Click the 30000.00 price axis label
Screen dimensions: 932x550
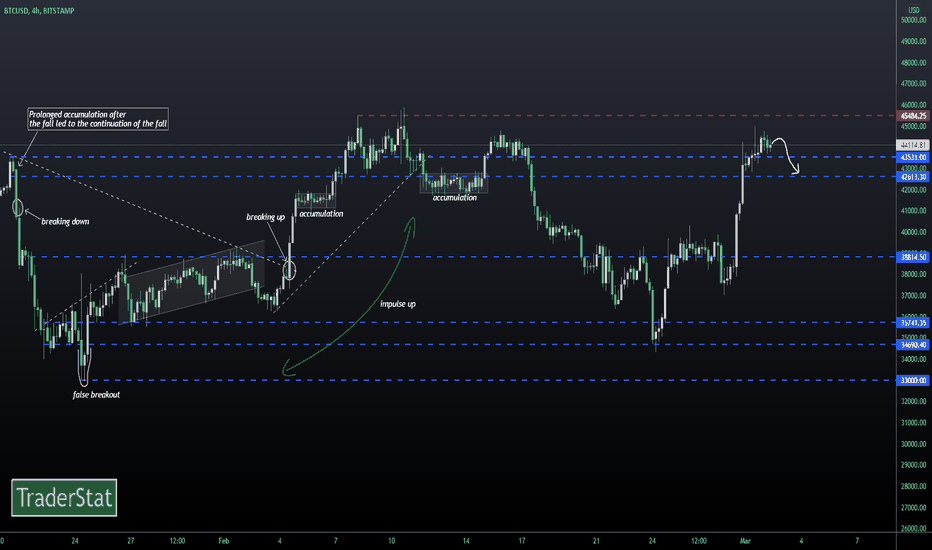[x=914, y=444]
